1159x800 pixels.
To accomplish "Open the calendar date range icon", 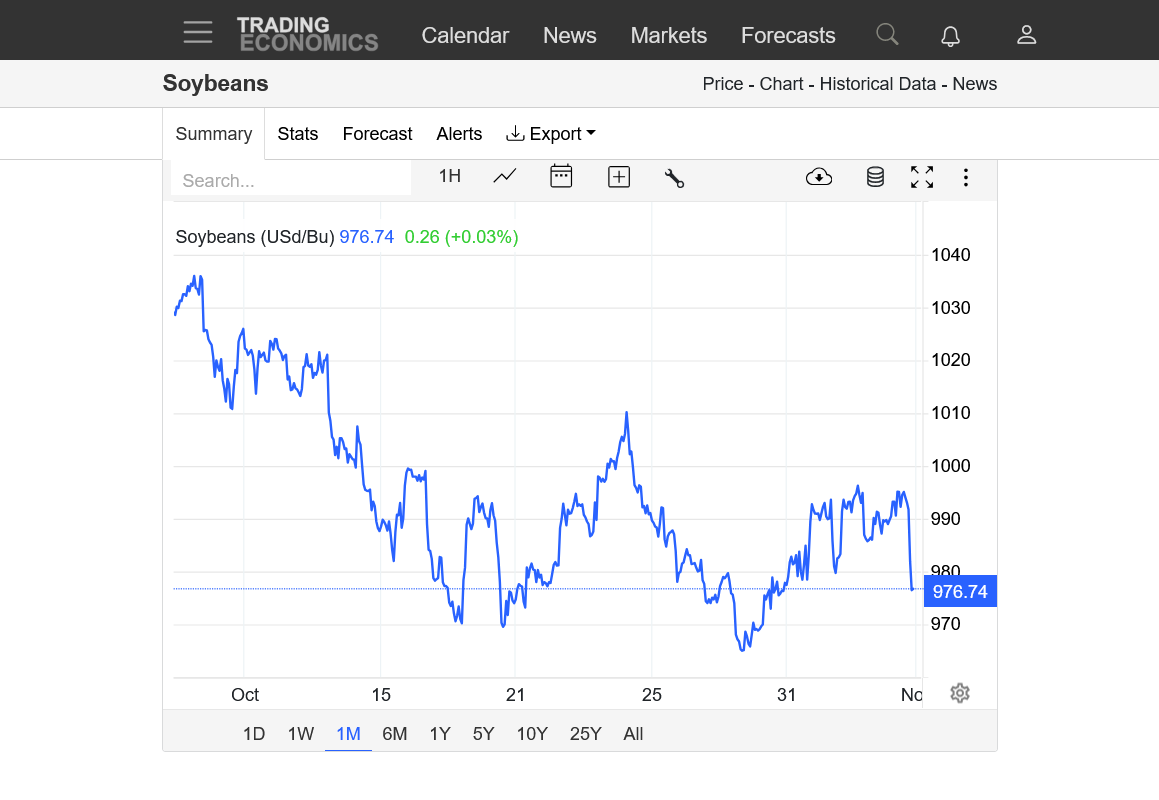I will coord(561,177).
